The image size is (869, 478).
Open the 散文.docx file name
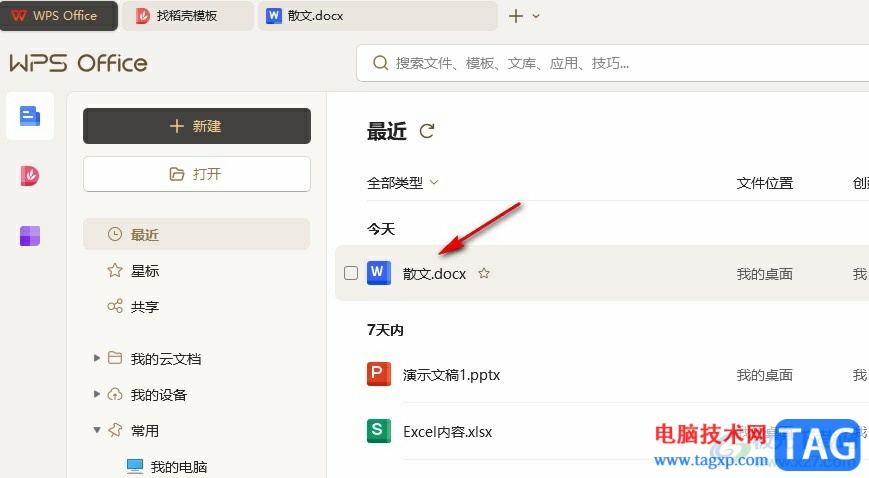pyautogui.click(x=434, y=274)
